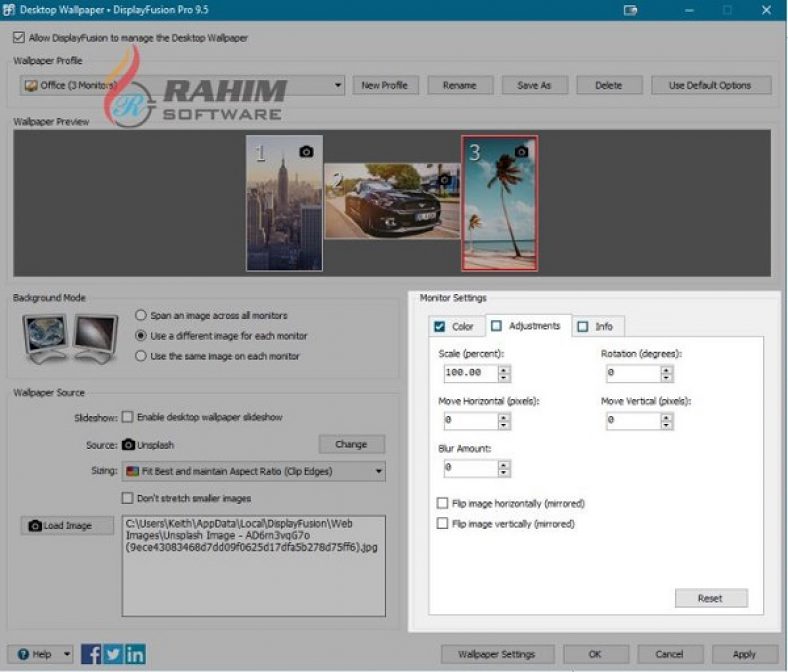Image resolution: width=788 pixels, height=672 pixels.
Task: Click the Load Image camera button
Action: pyautogui.click(x=67, y=526)
